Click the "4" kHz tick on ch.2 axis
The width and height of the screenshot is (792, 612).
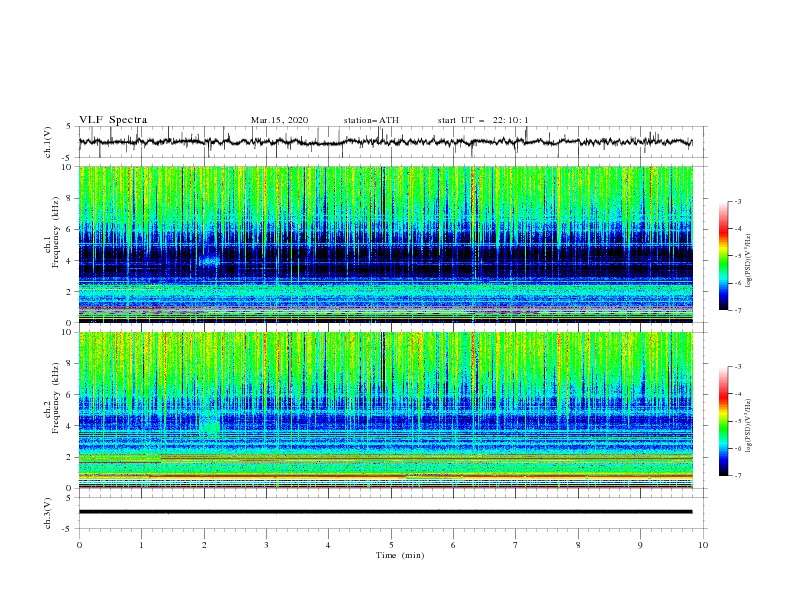pyautogui.click(x=70, y=426)
